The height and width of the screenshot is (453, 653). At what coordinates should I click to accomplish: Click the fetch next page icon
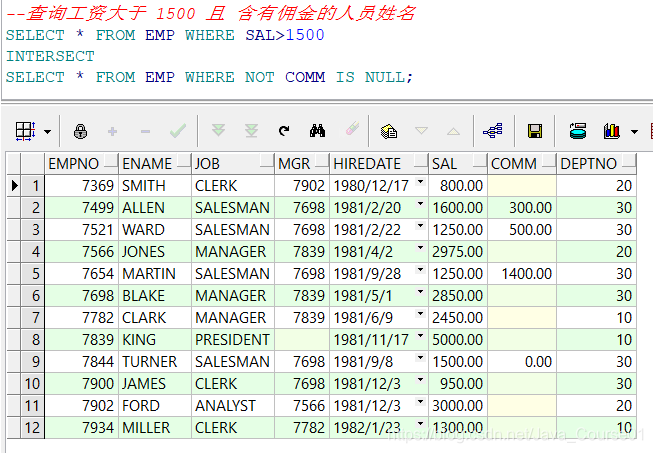pos(218,130)
